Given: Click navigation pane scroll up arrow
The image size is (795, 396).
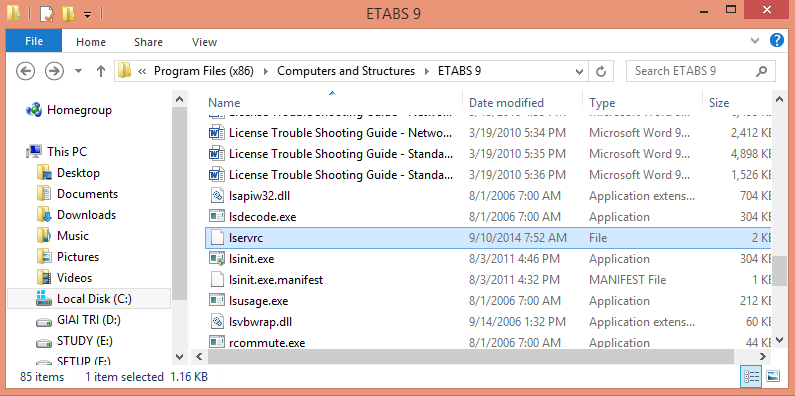Looking at the screenshot, I should [179, 99].
